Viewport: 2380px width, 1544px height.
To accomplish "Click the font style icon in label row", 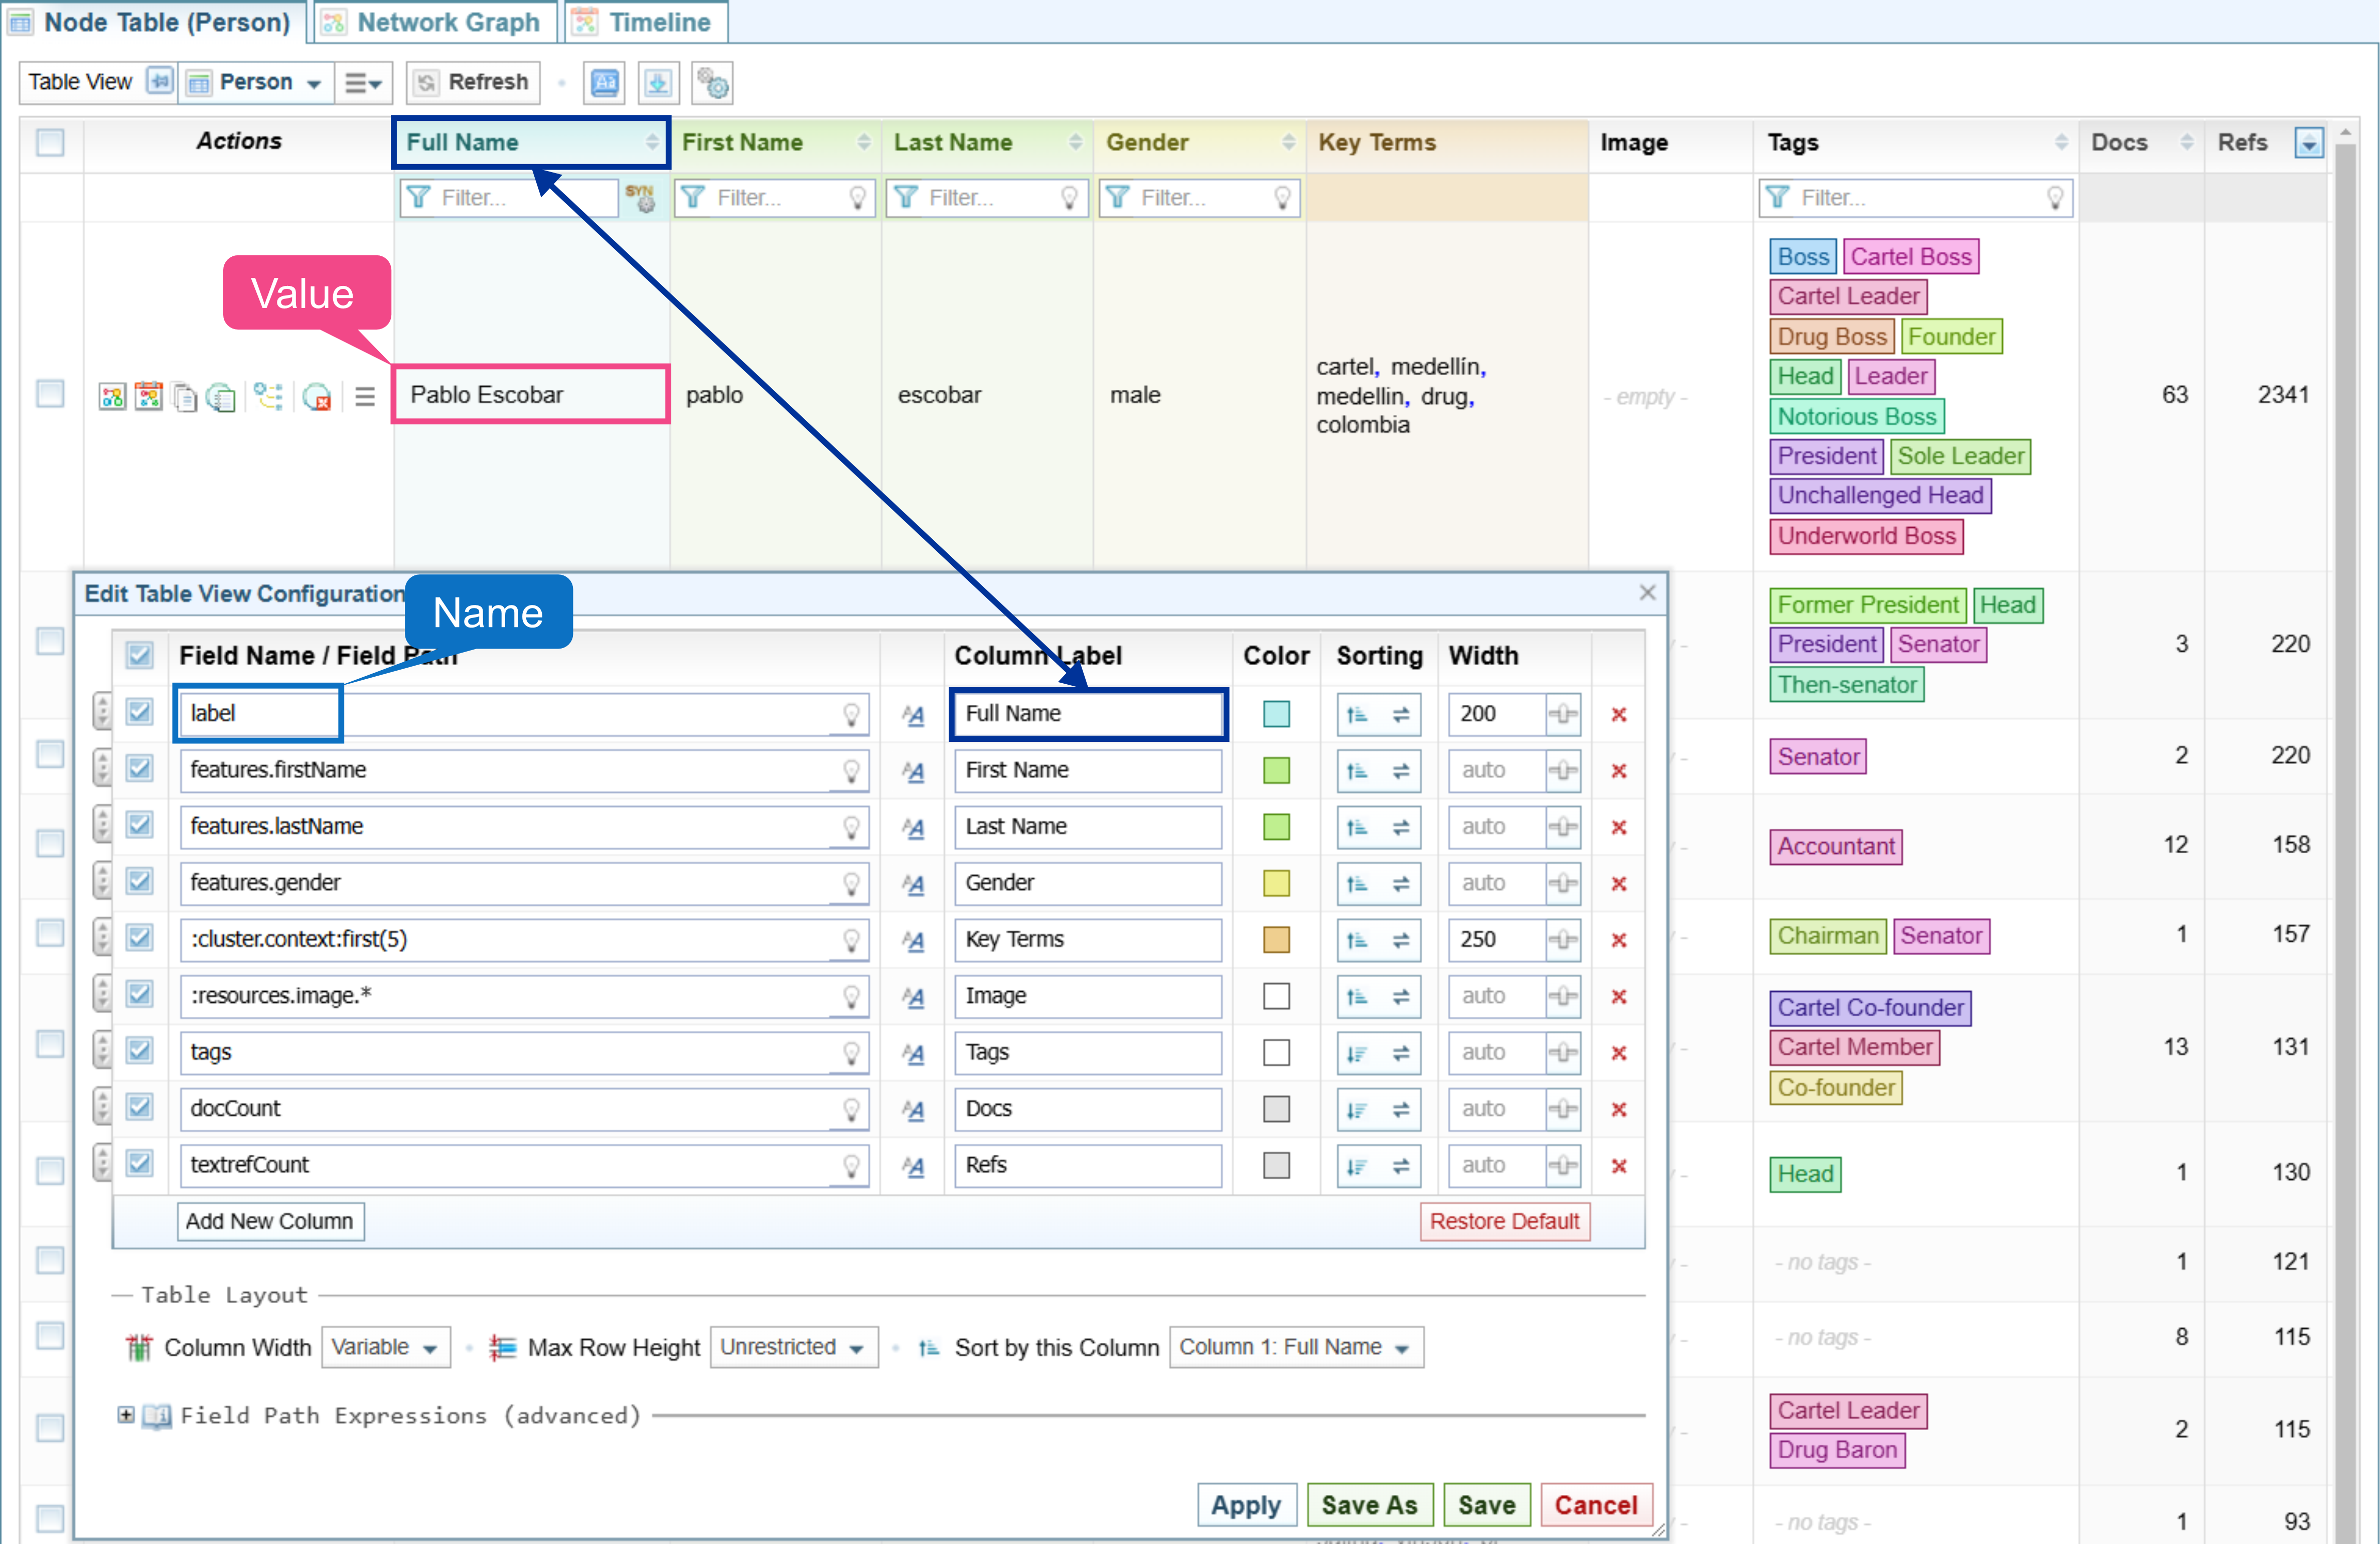I will click(x=912, y=715).
